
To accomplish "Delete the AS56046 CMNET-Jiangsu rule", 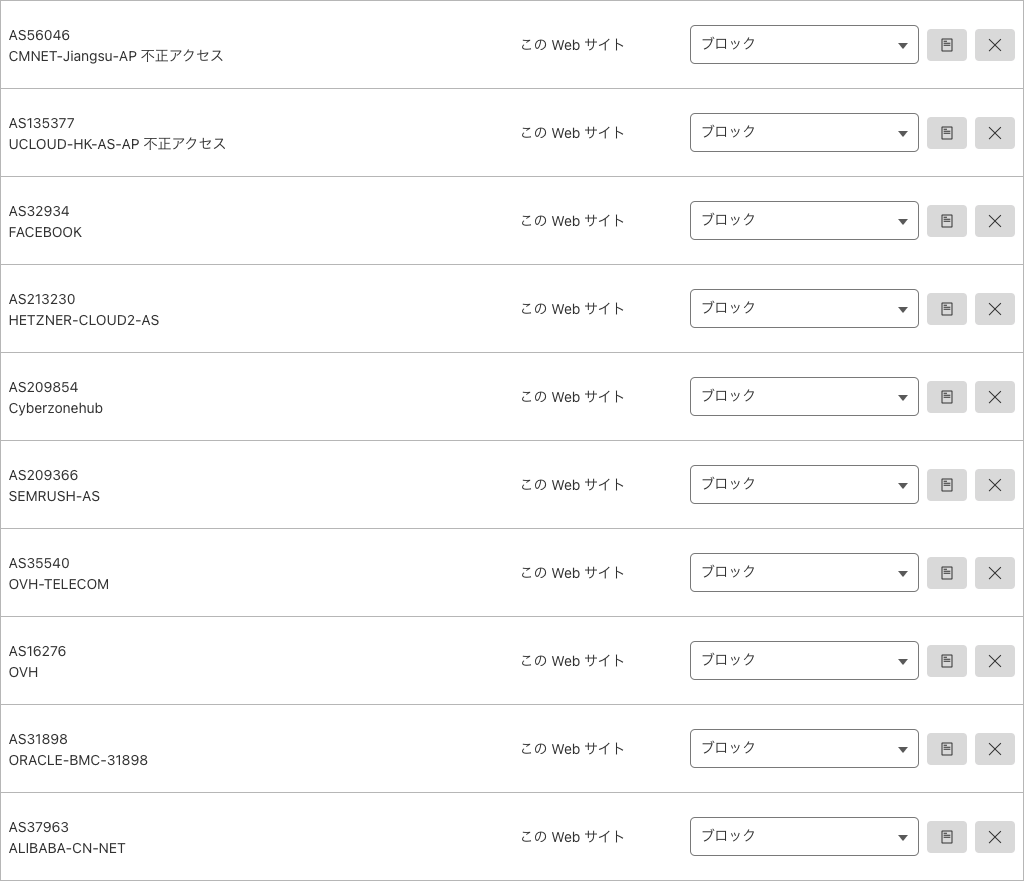I will [994, 45].
